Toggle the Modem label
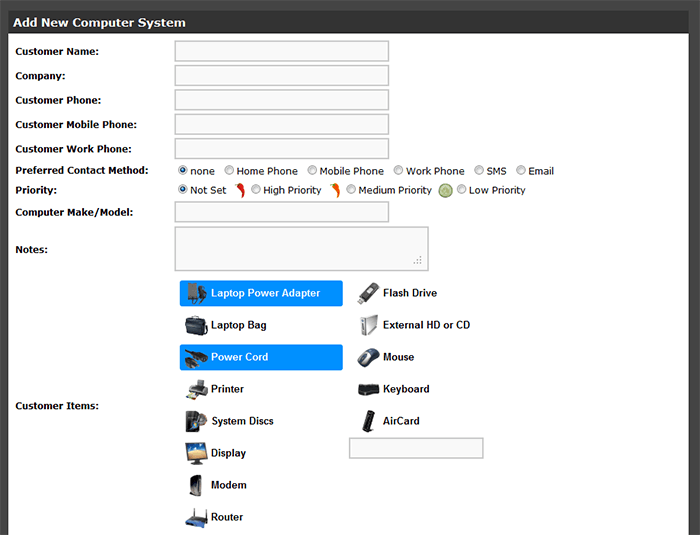The height and width of the screenshot is (535, 700). (x=229, y=485)
